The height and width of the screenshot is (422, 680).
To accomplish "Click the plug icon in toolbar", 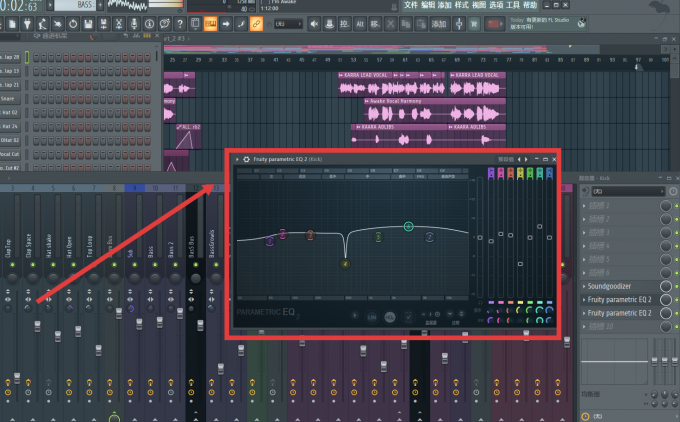I will 27,24.
